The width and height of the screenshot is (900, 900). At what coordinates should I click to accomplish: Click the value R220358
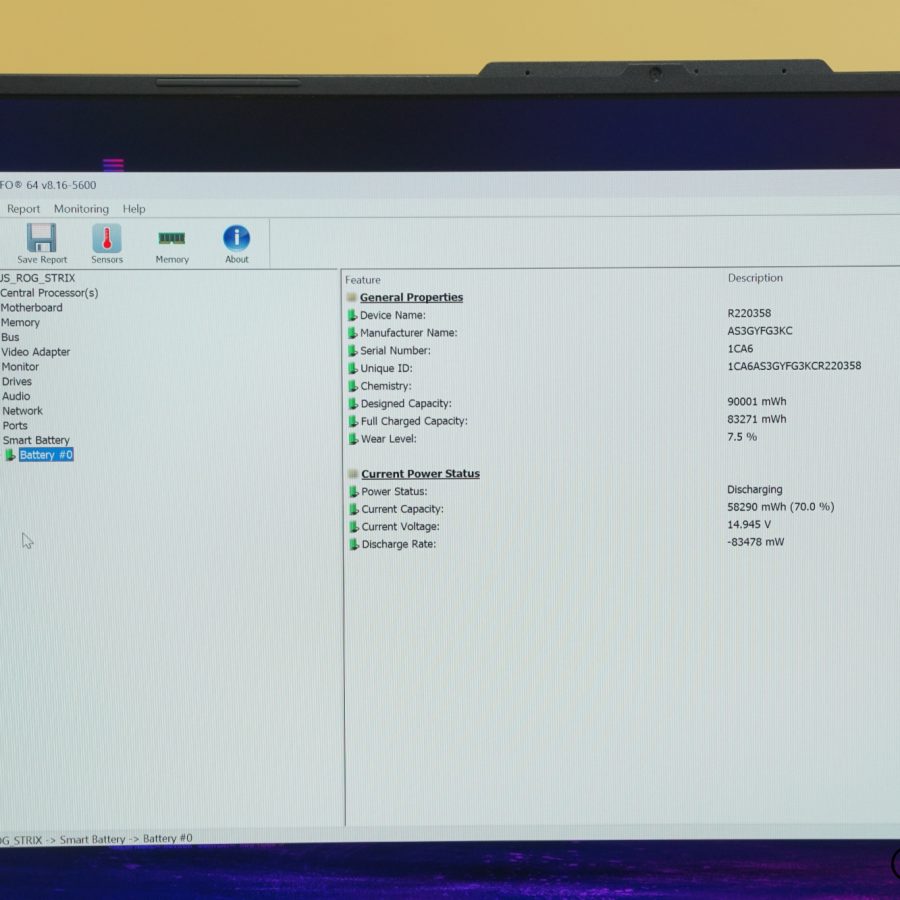coord(749,313)
